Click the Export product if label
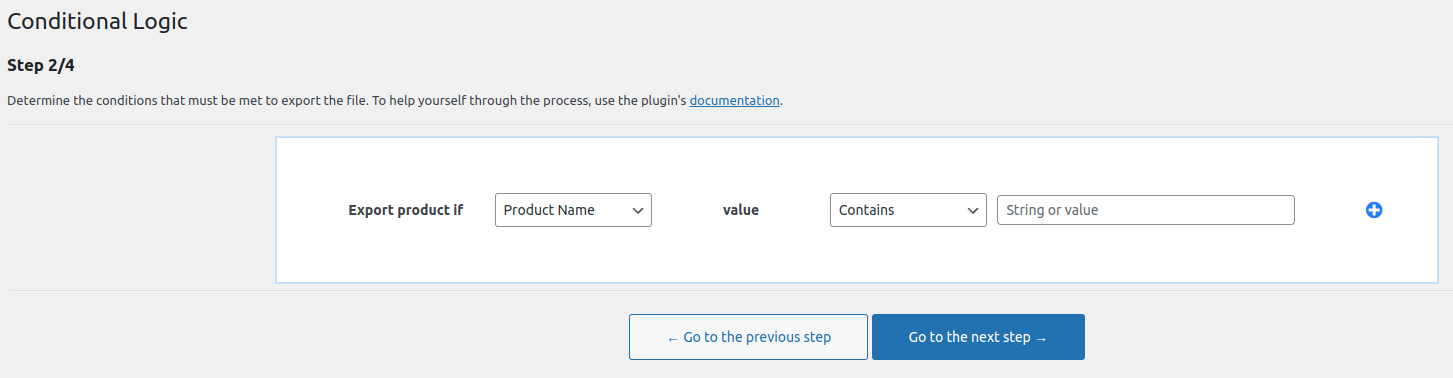The width and height of the screenshot is (1453, 378). point(405,210)
